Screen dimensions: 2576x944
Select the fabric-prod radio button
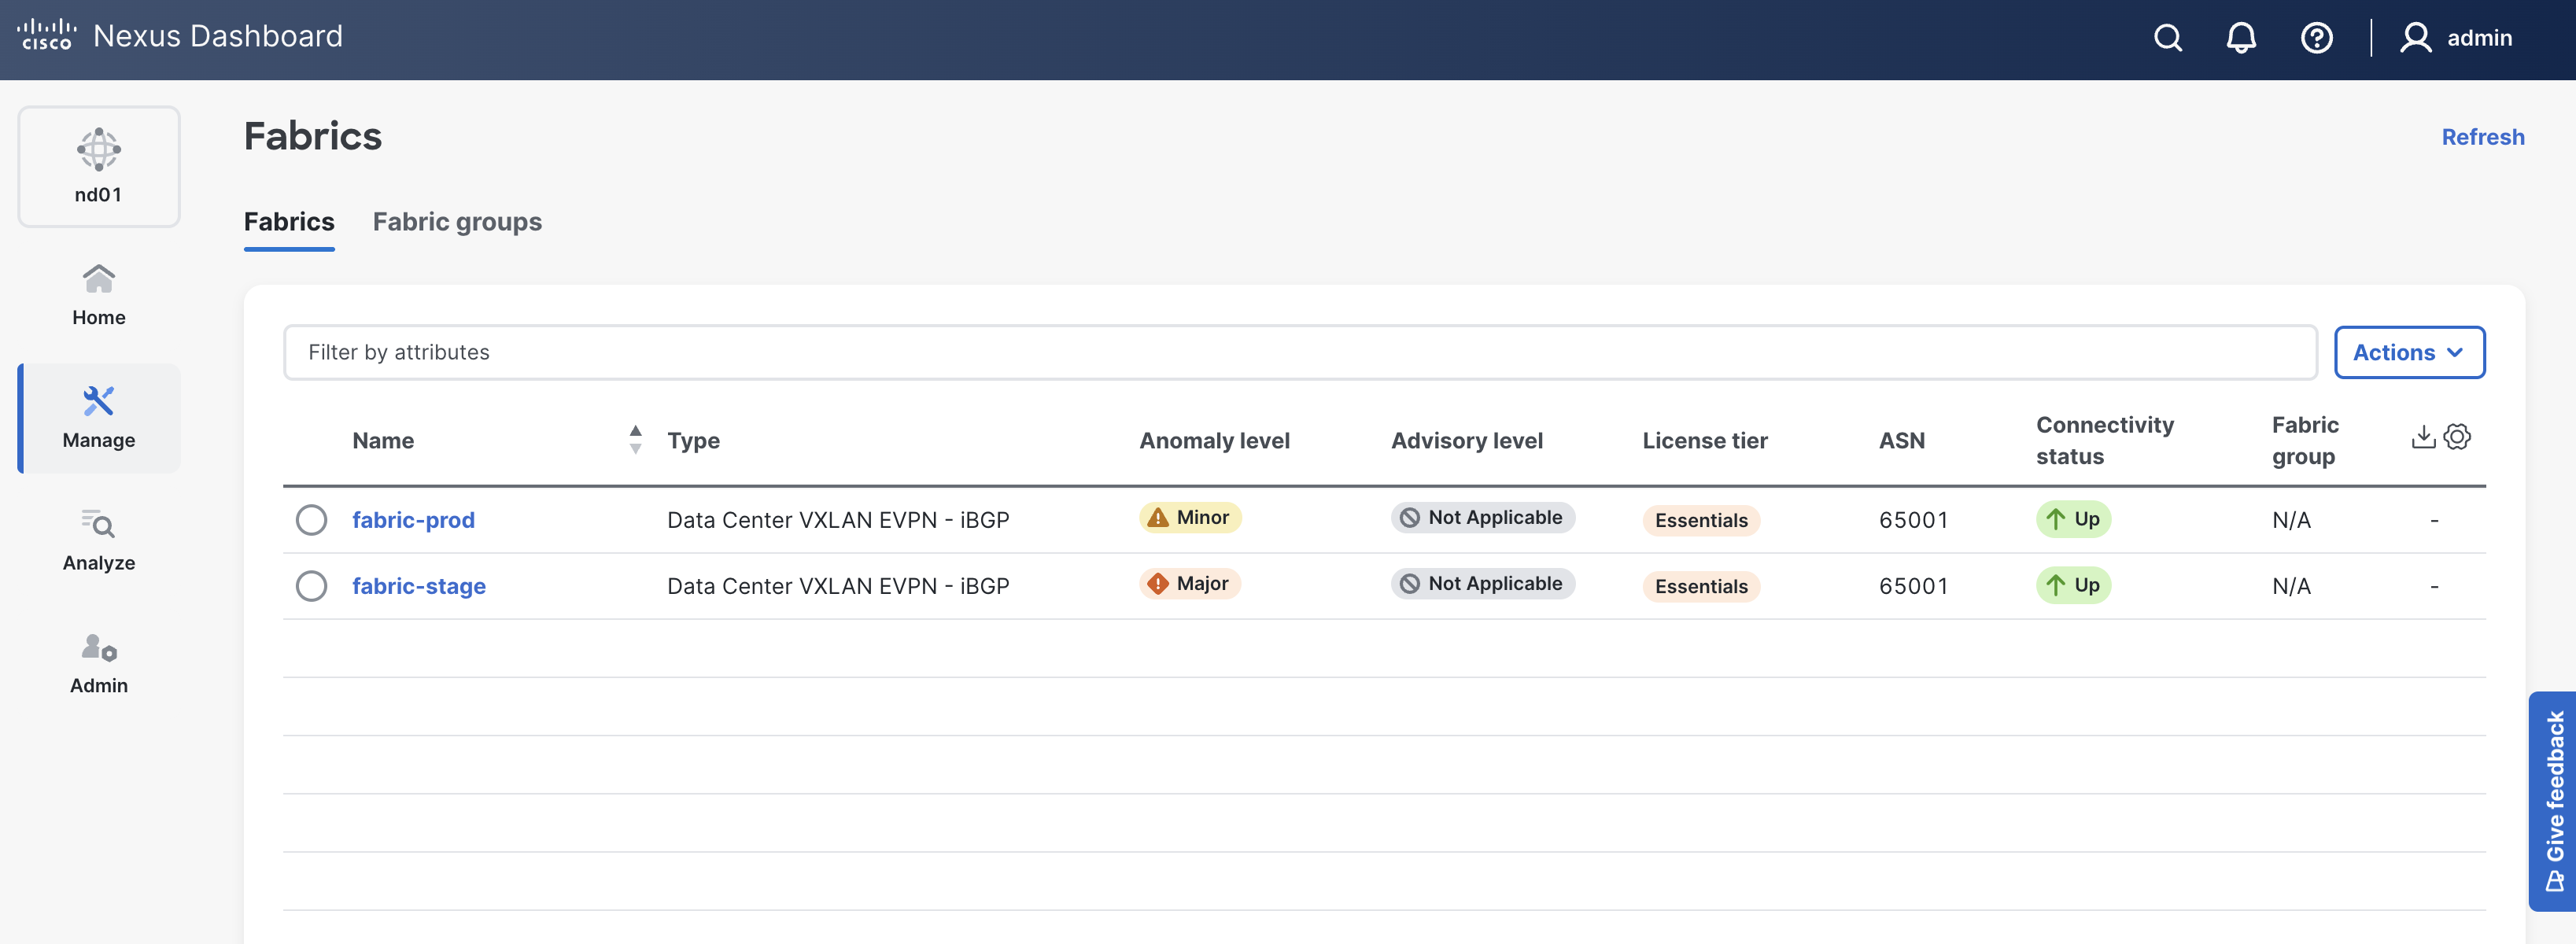point(311,520)
